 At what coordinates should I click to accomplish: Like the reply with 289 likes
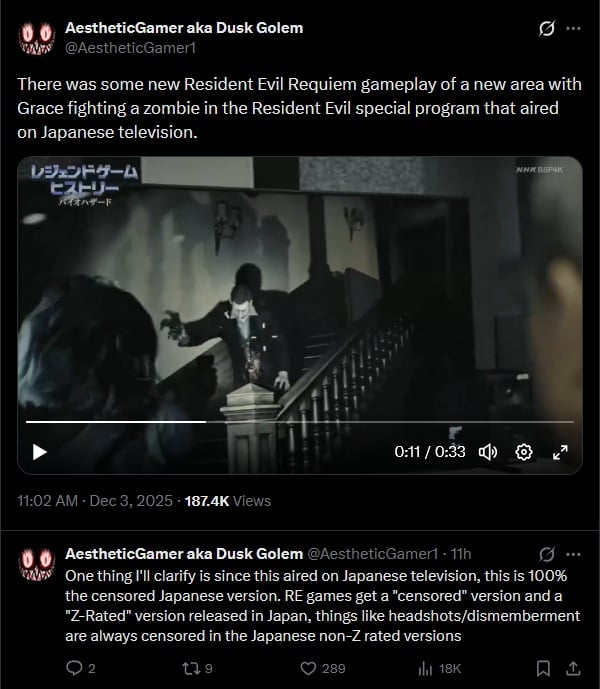[323, 668]
